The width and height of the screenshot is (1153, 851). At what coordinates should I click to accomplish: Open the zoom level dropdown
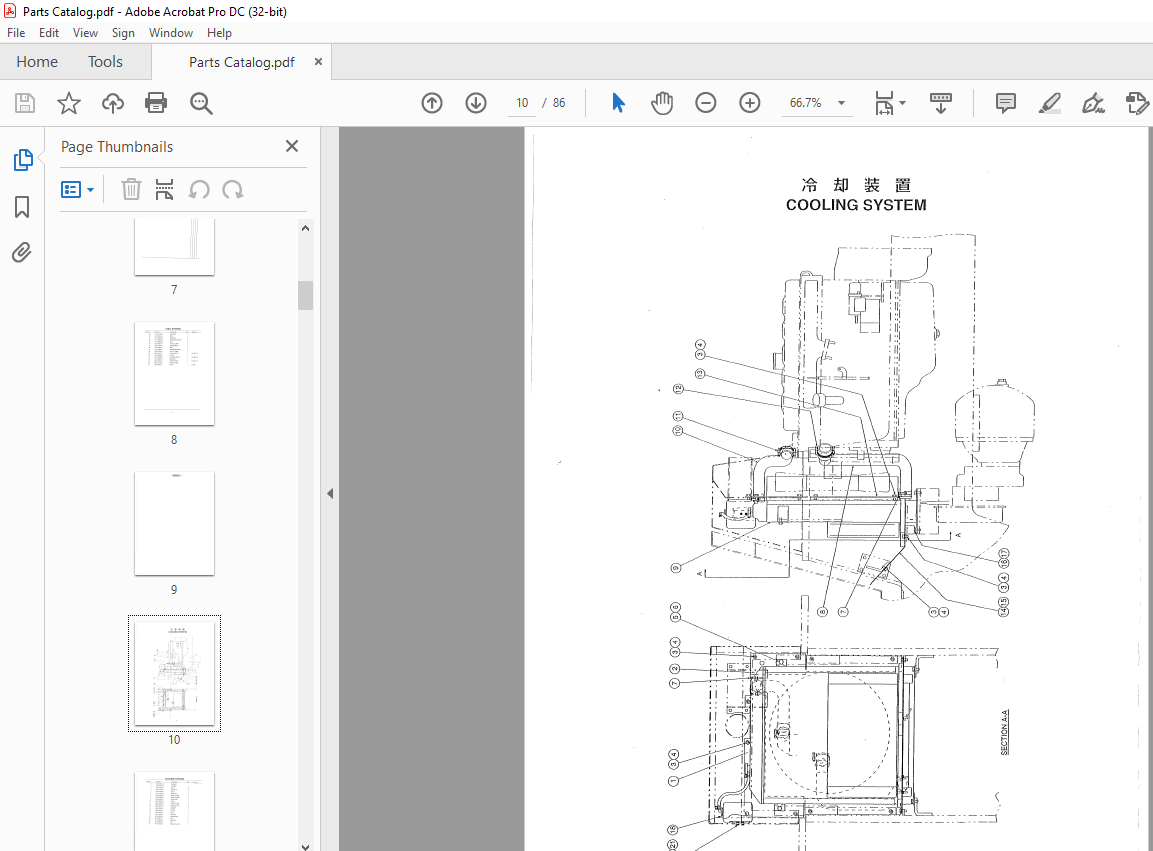(841, 103)
